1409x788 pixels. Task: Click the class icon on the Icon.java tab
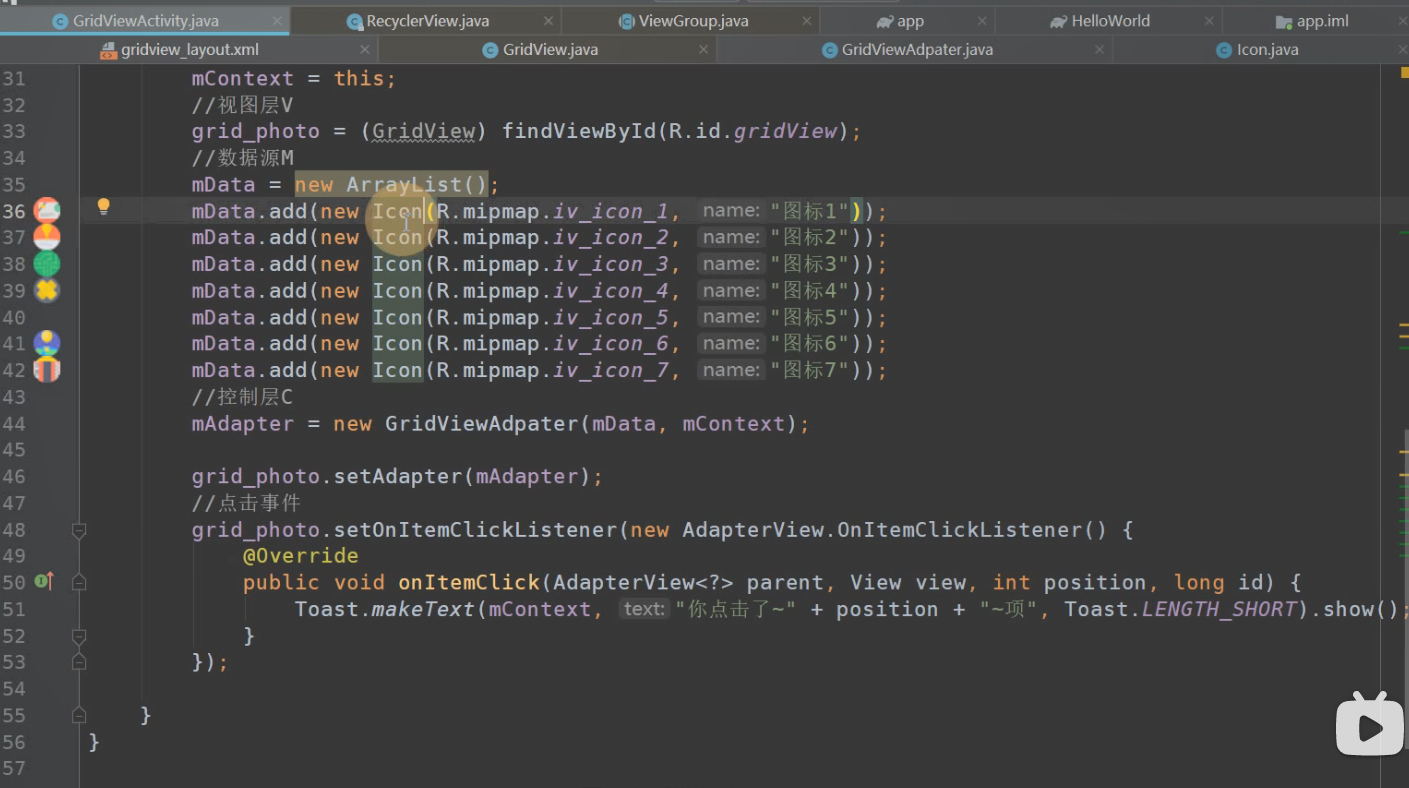pyautogui.click(x=1224, y=50)
